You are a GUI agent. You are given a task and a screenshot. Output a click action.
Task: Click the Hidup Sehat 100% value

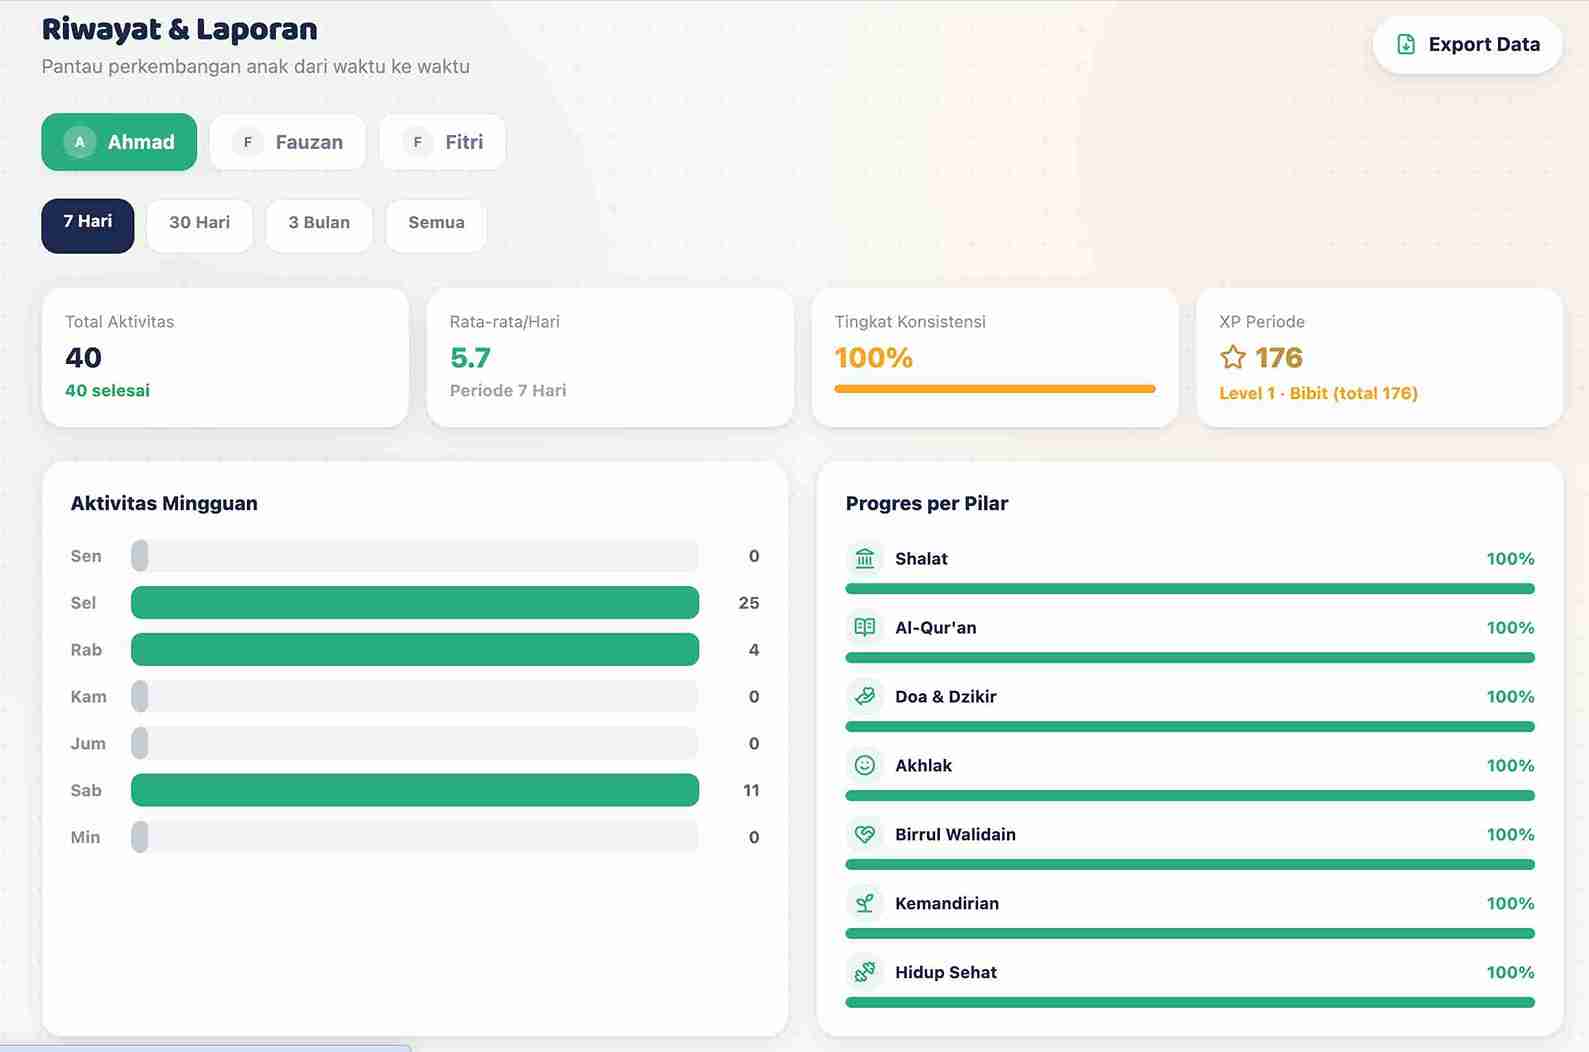[x=1510, y=973]
